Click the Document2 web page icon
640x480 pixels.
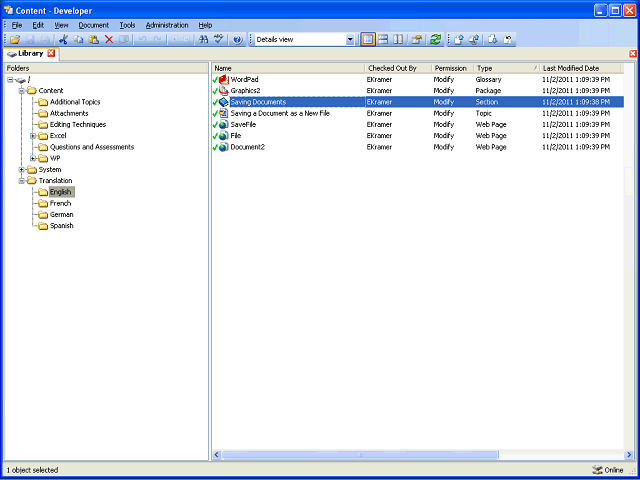click(x=223, y=147)
